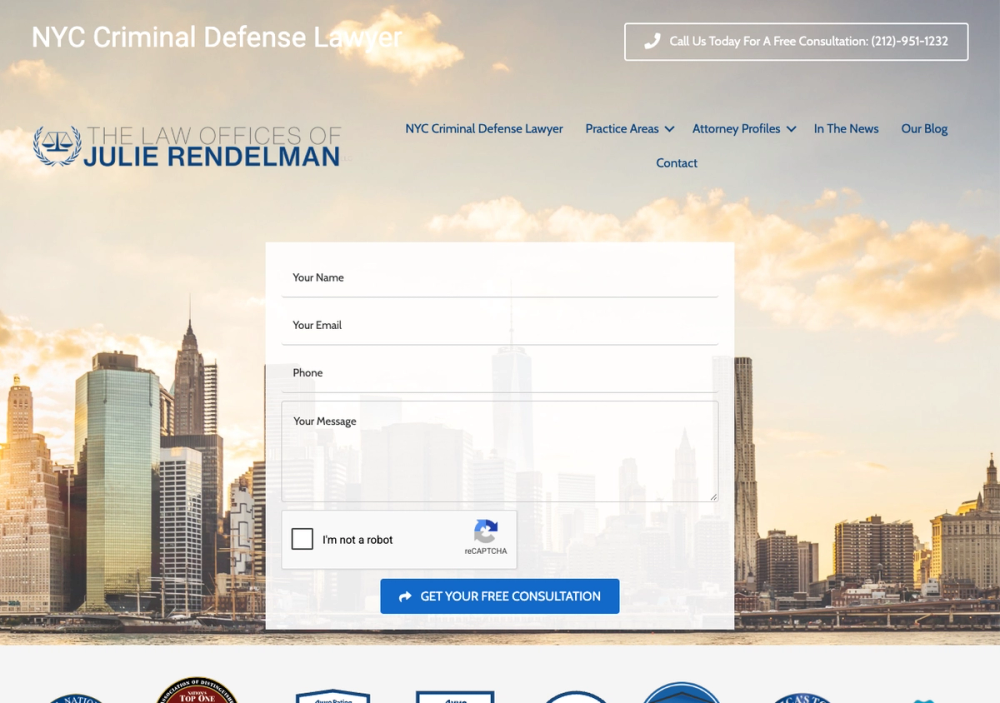Check the I'm not a robot box
Screen dimensions: 1000x703
pyautogui.click(x=302, y=539)
